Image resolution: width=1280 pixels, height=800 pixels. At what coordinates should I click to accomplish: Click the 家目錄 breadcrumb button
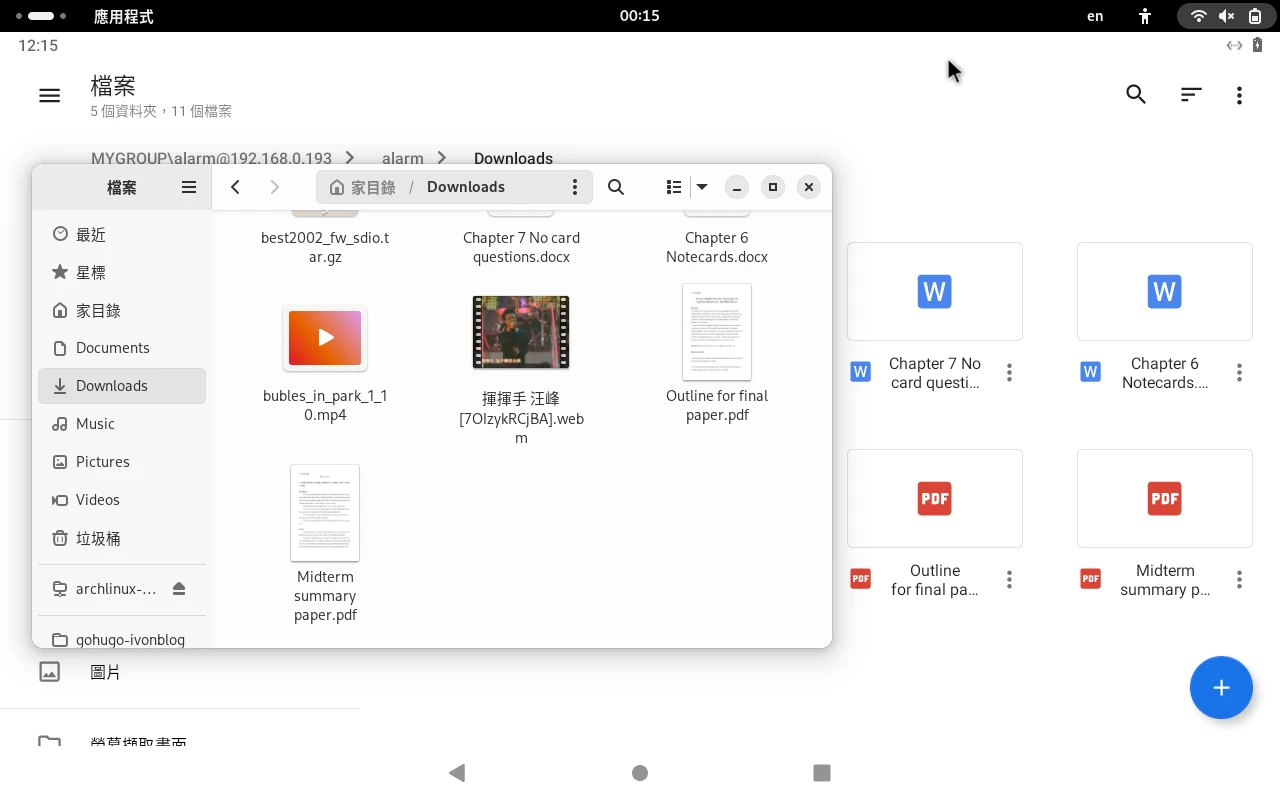(363, 187)
